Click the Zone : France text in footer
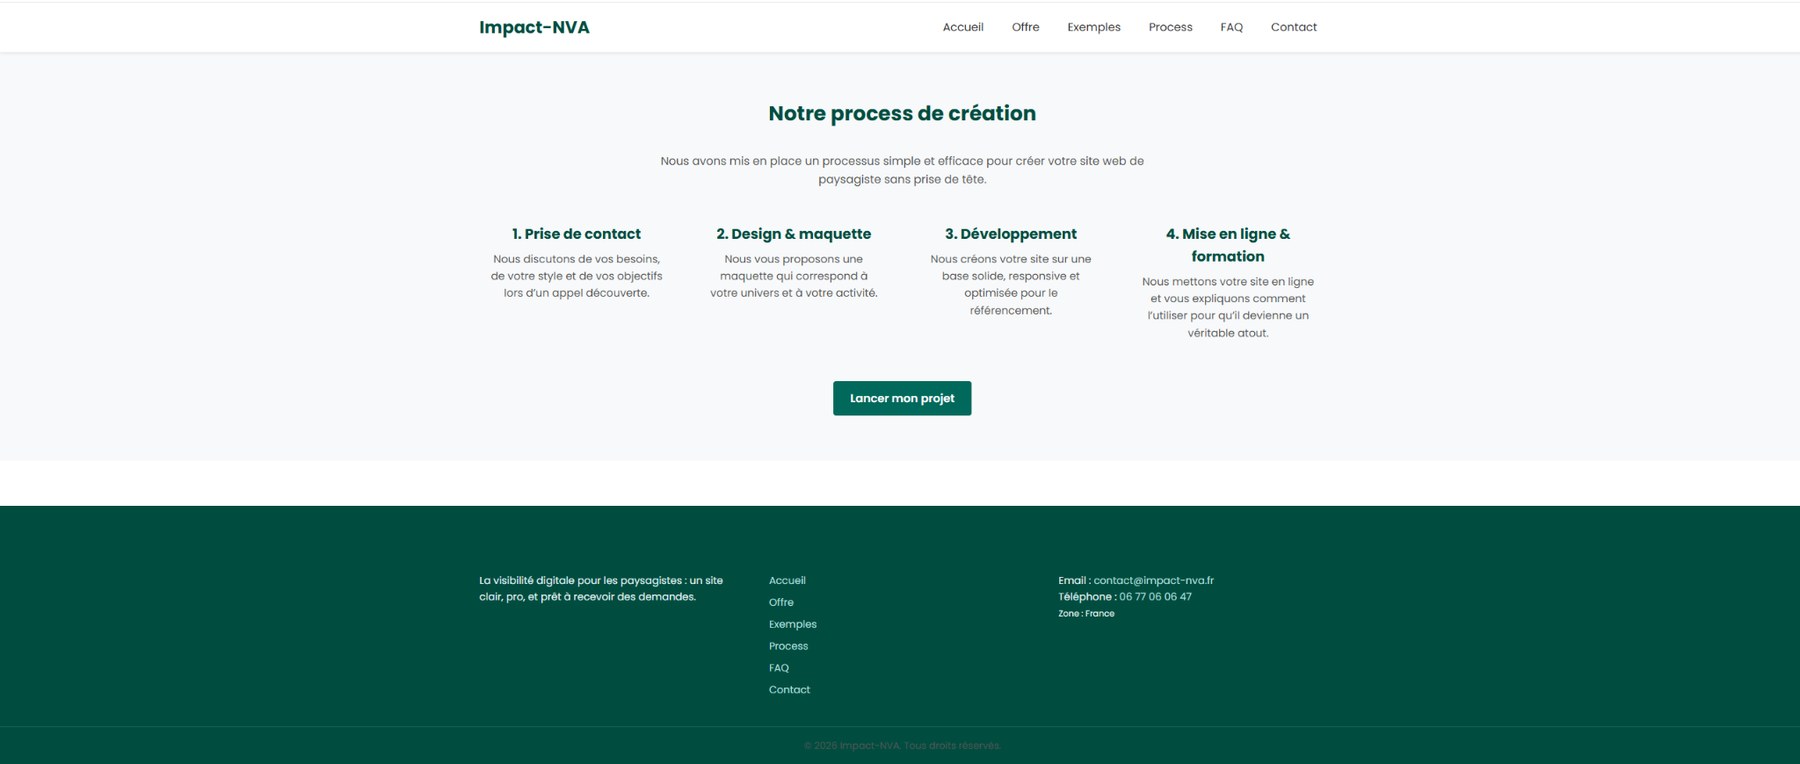Image resolution: width=1800 pixels, height=764 pixels. (1086, 614)
